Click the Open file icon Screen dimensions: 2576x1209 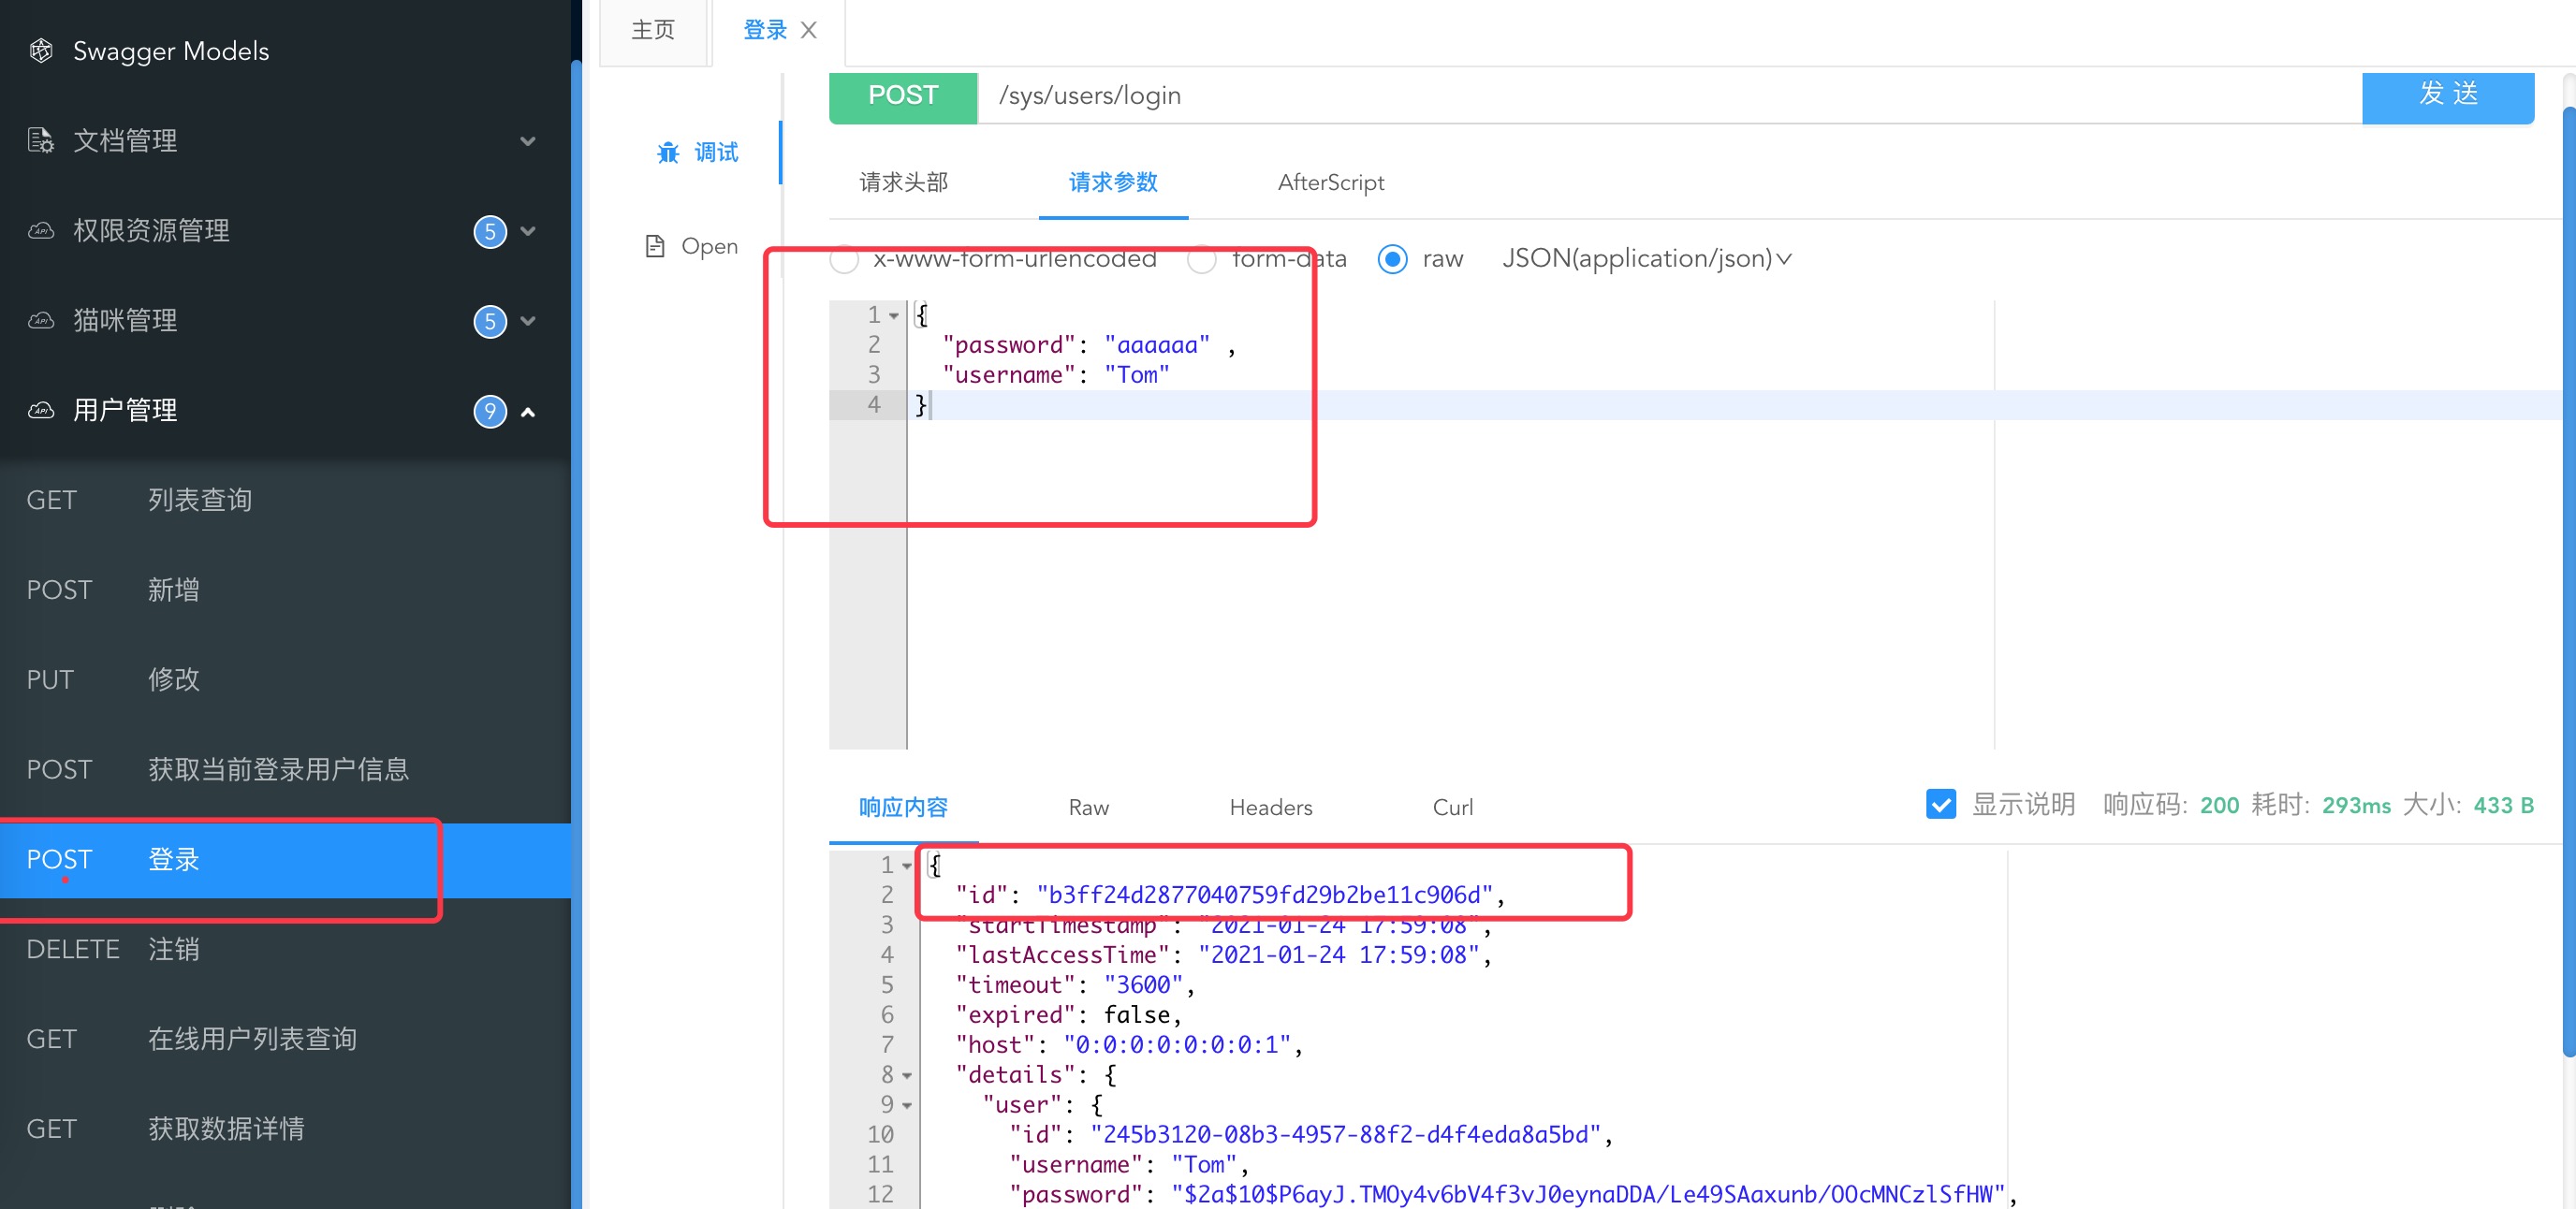[655, 246]
